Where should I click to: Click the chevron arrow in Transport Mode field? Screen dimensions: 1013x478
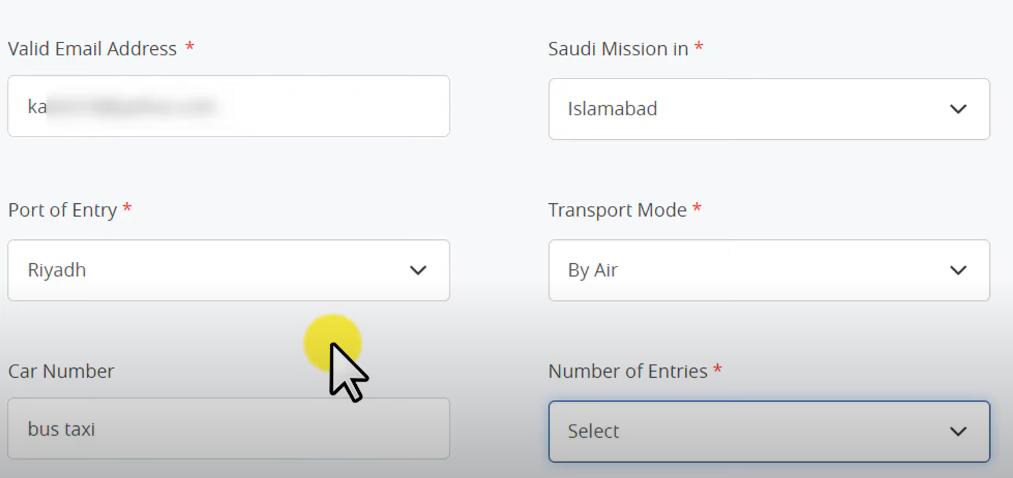[x=958, y=270]
